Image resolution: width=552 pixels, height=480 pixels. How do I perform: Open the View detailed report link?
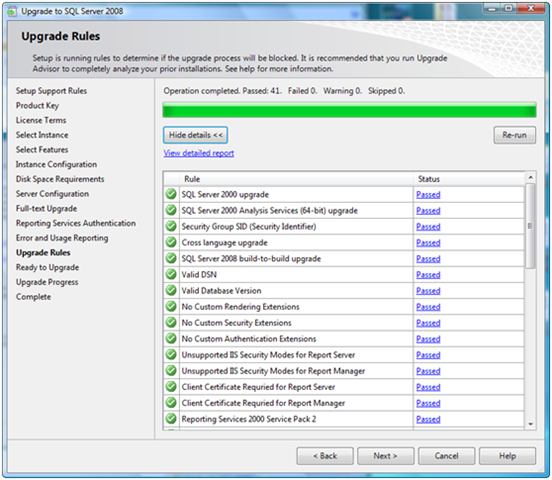coord(199,153)
